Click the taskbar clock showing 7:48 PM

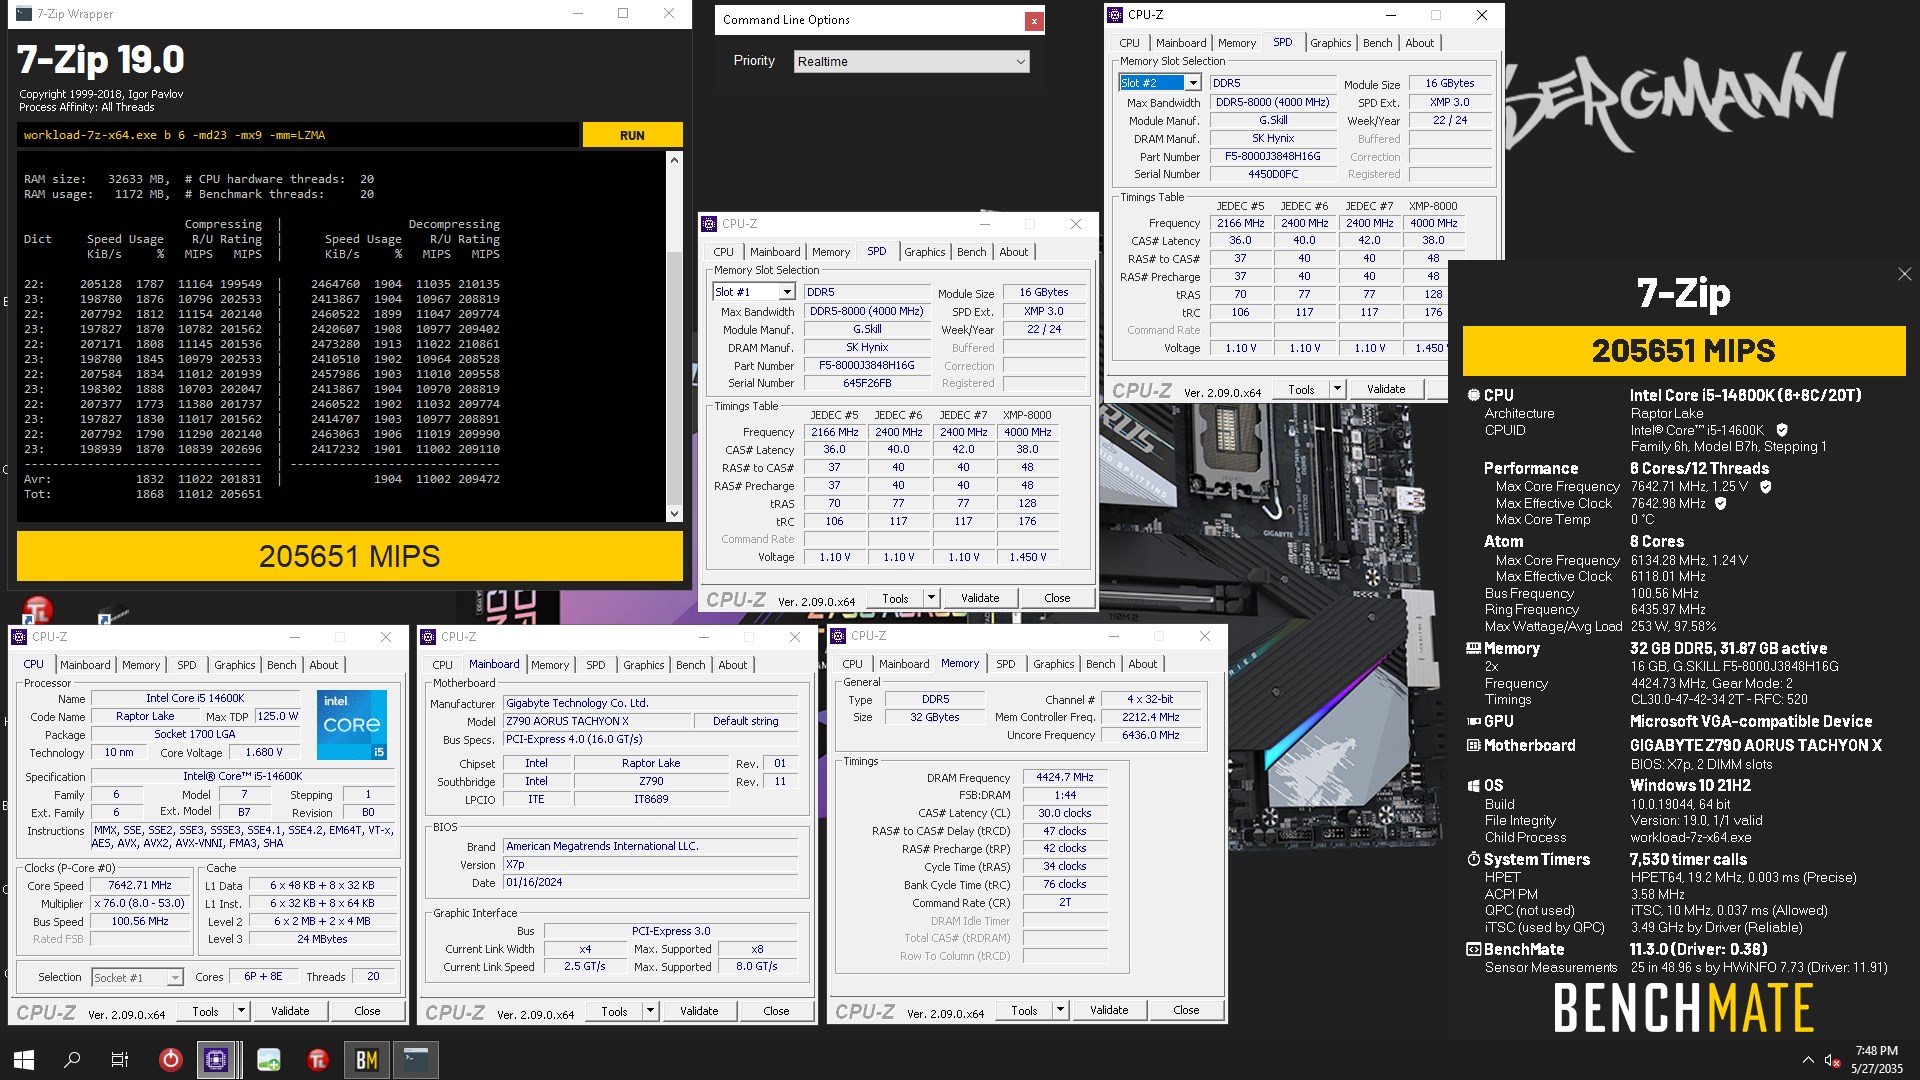coord(1876,1060)
